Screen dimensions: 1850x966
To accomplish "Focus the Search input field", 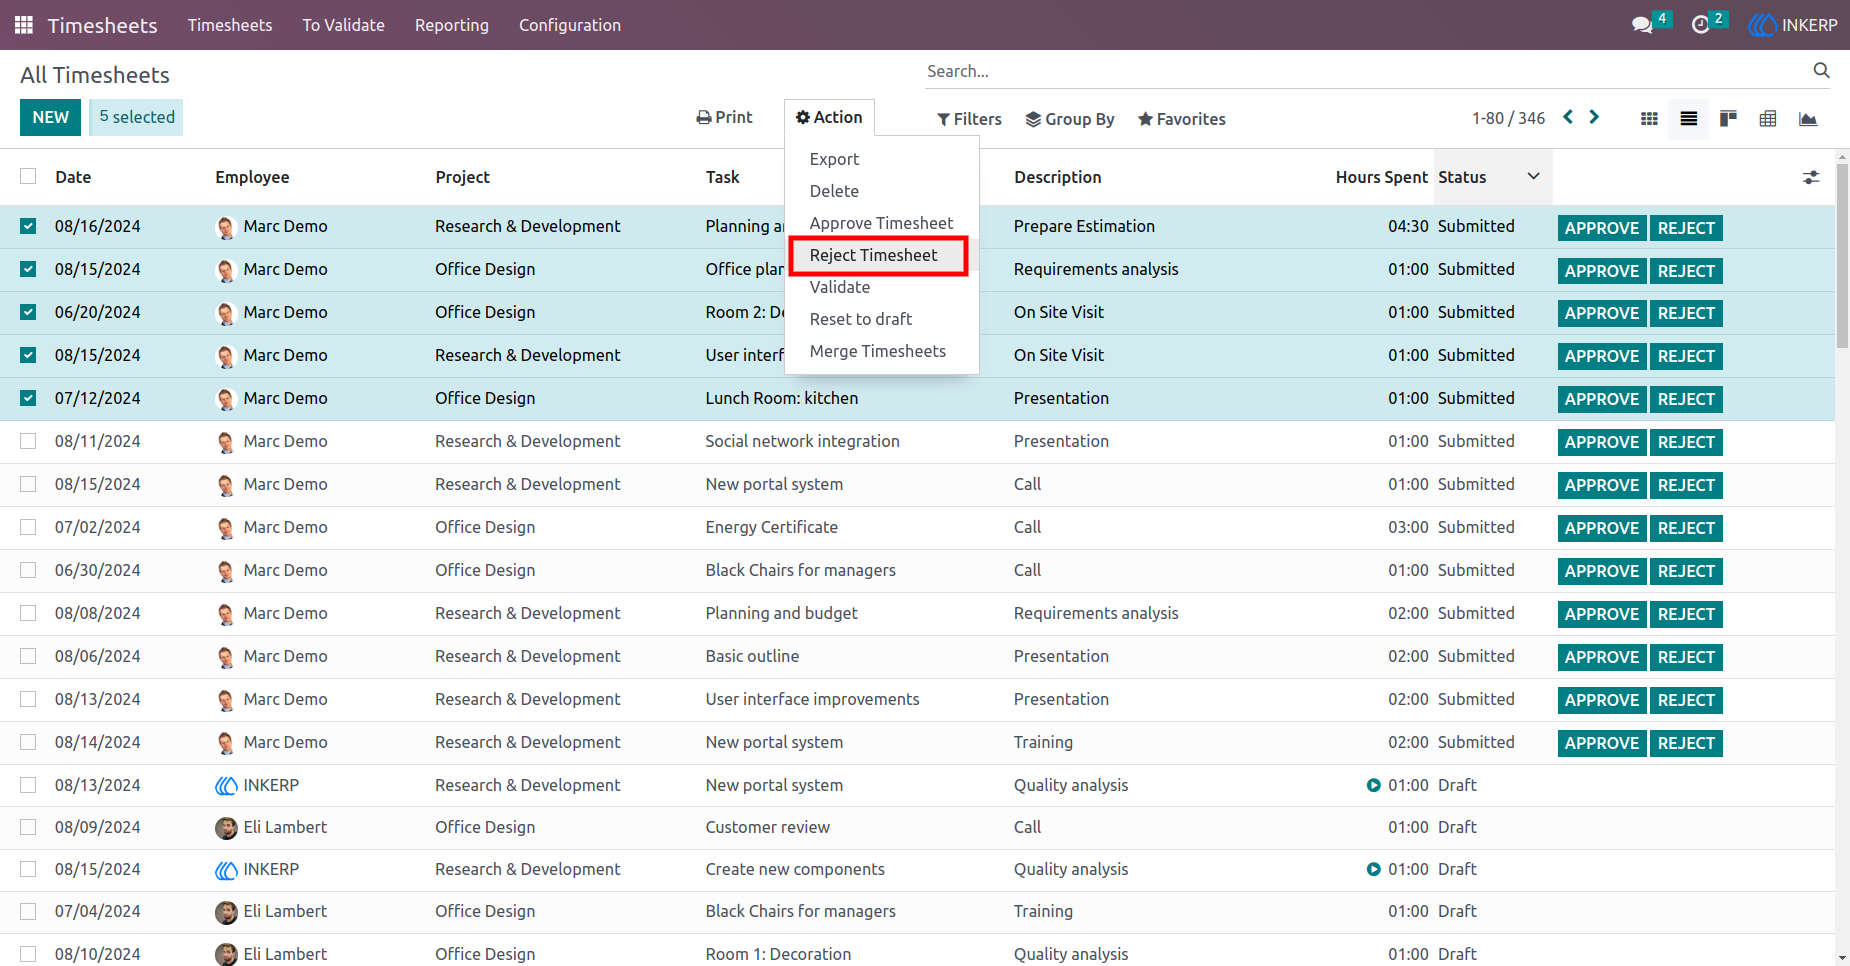I will (x=1365, y=71).
